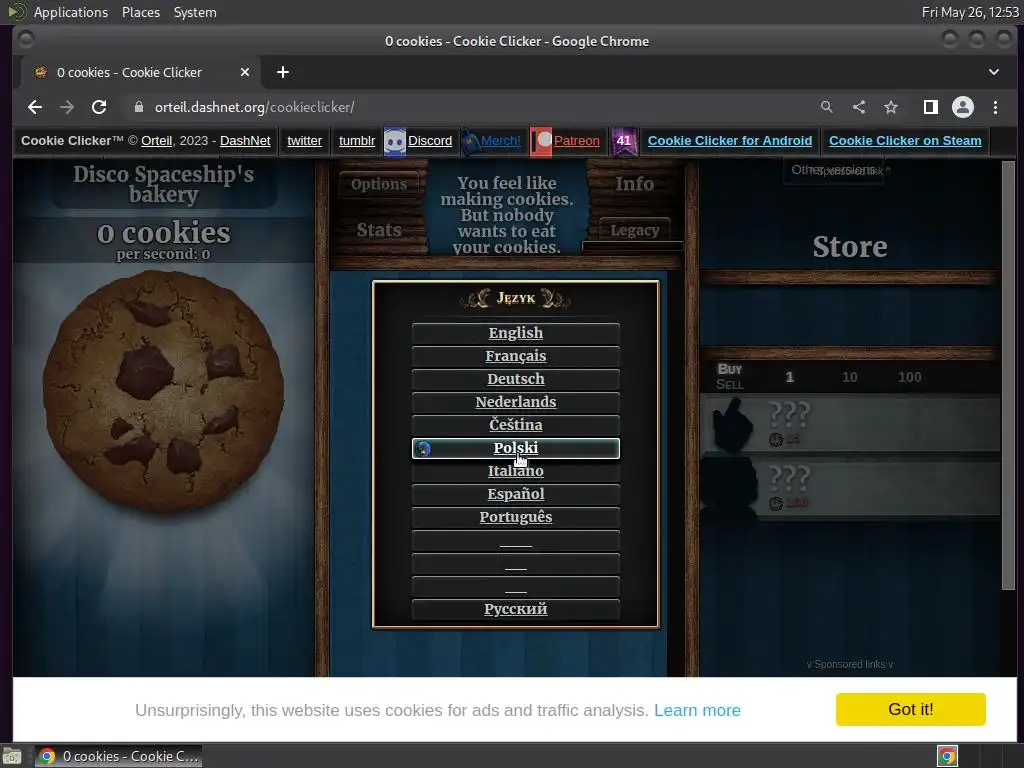This screenshot has width=1024, height=768.
Task: Click the browser forward arrow
Action: click(67, 107)
